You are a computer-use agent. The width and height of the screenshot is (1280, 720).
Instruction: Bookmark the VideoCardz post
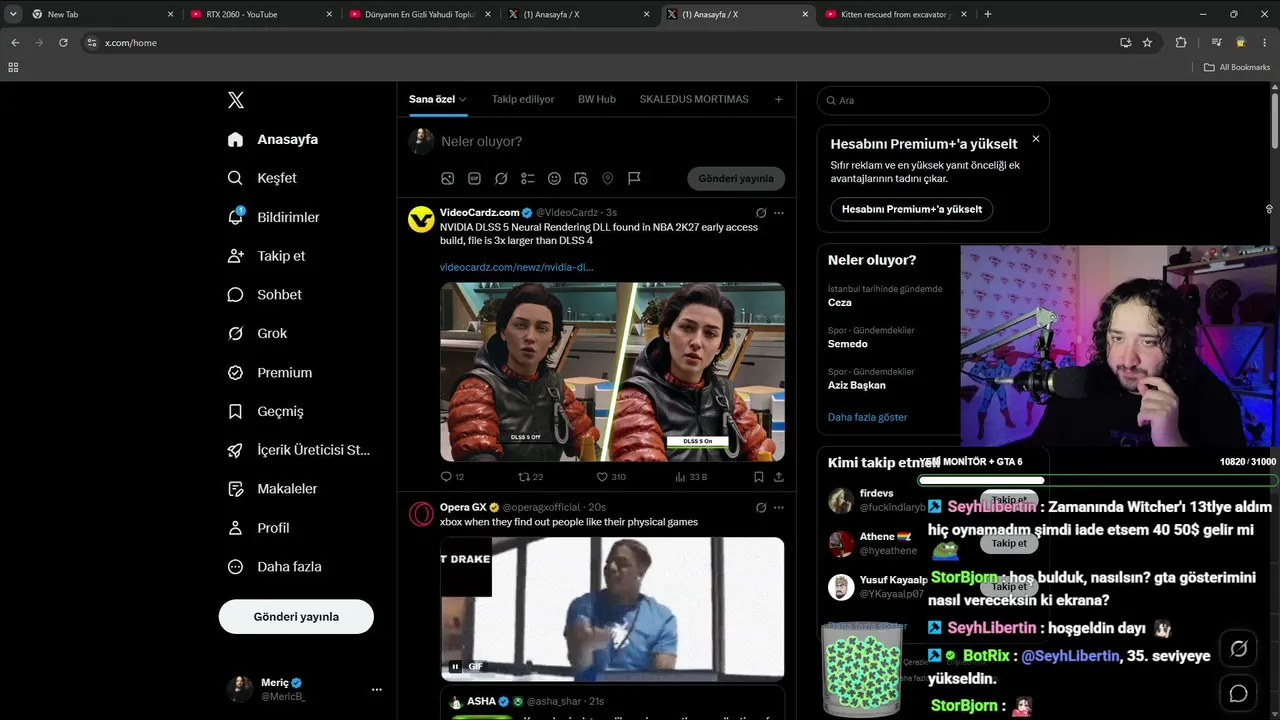pyautogui.click(x=759, y=477)
